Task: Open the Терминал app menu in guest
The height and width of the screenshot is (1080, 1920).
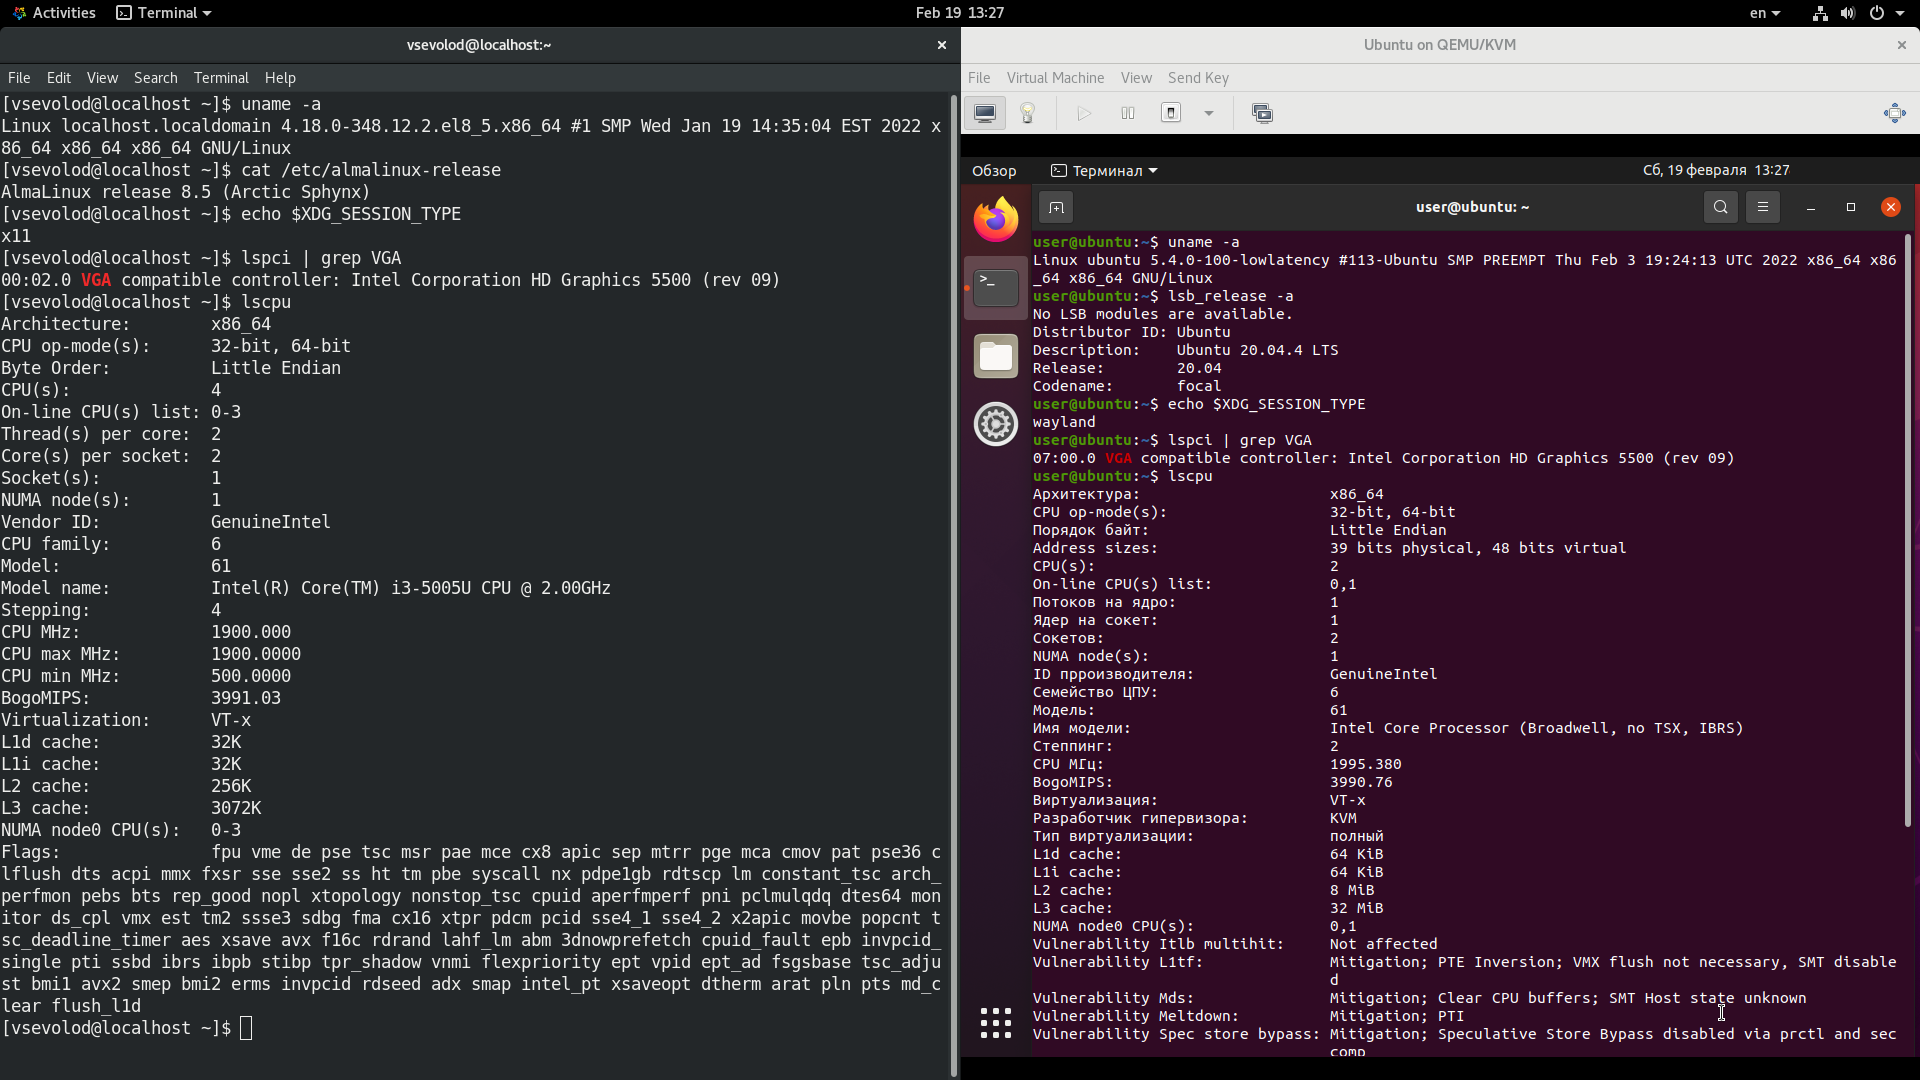Action: coord(1104,171)
